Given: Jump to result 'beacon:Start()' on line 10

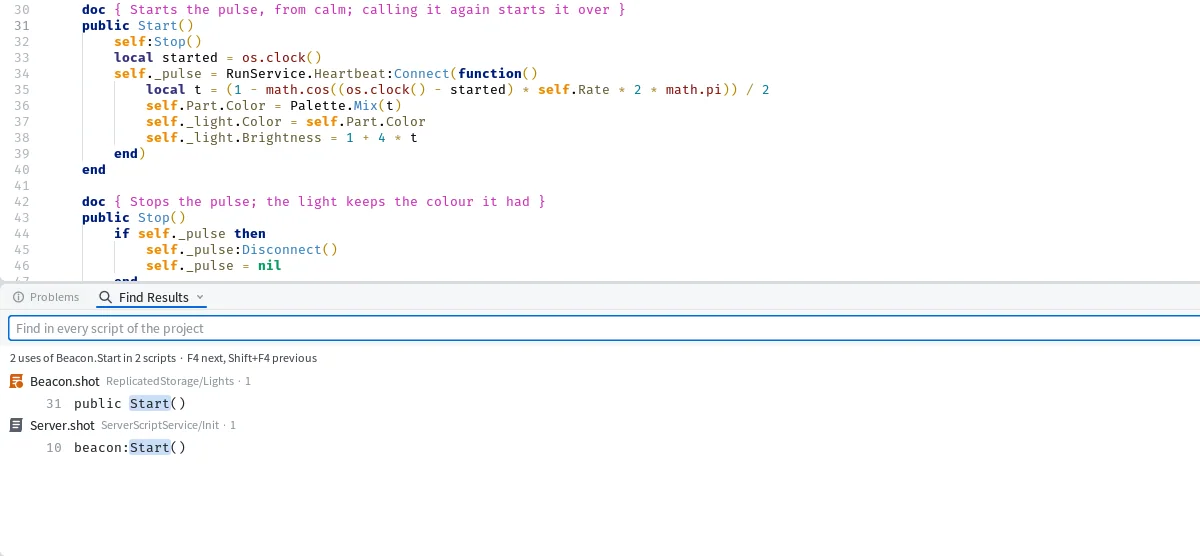Looking at the screenshot, I should pyautogui.click(x=600, y=447).
